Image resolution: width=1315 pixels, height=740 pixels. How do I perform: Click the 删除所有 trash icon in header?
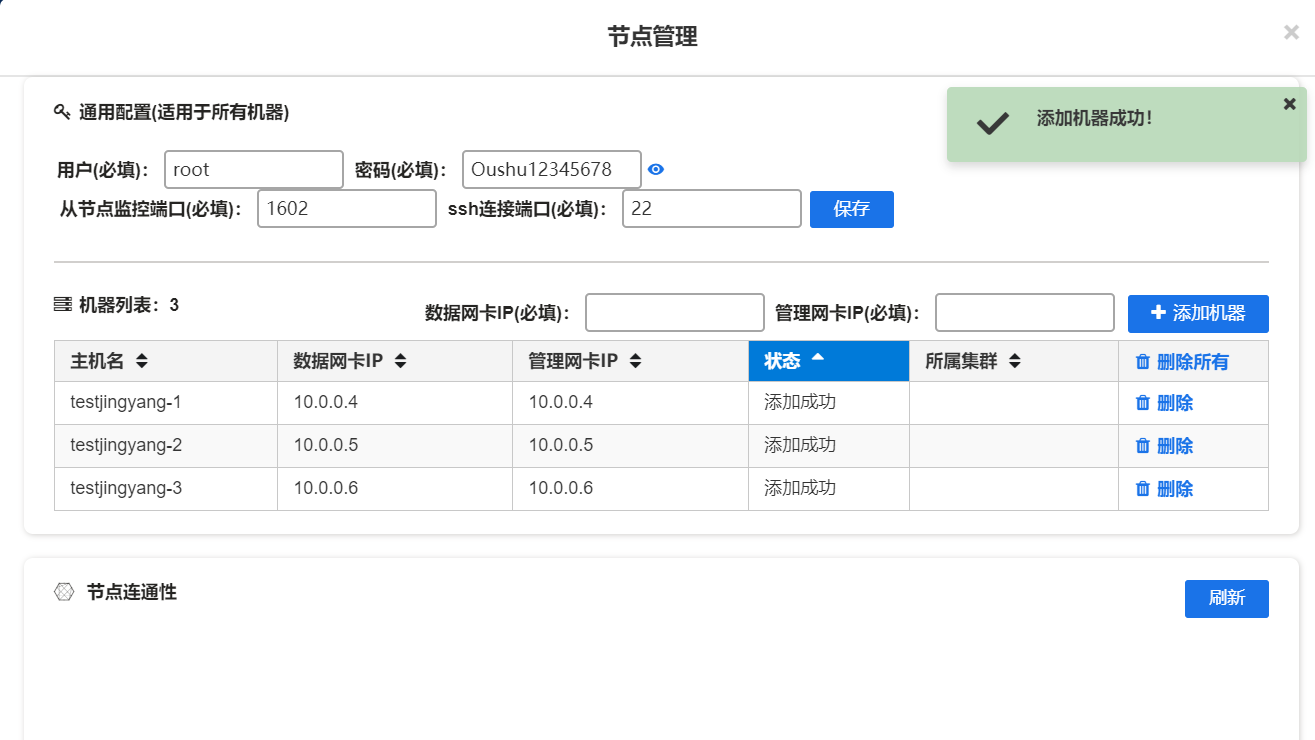(1143, 362)
